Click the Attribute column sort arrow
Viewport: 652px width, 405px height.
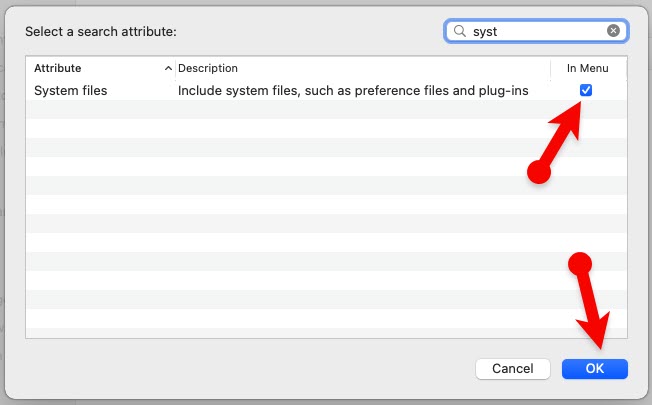coord(167,68)
